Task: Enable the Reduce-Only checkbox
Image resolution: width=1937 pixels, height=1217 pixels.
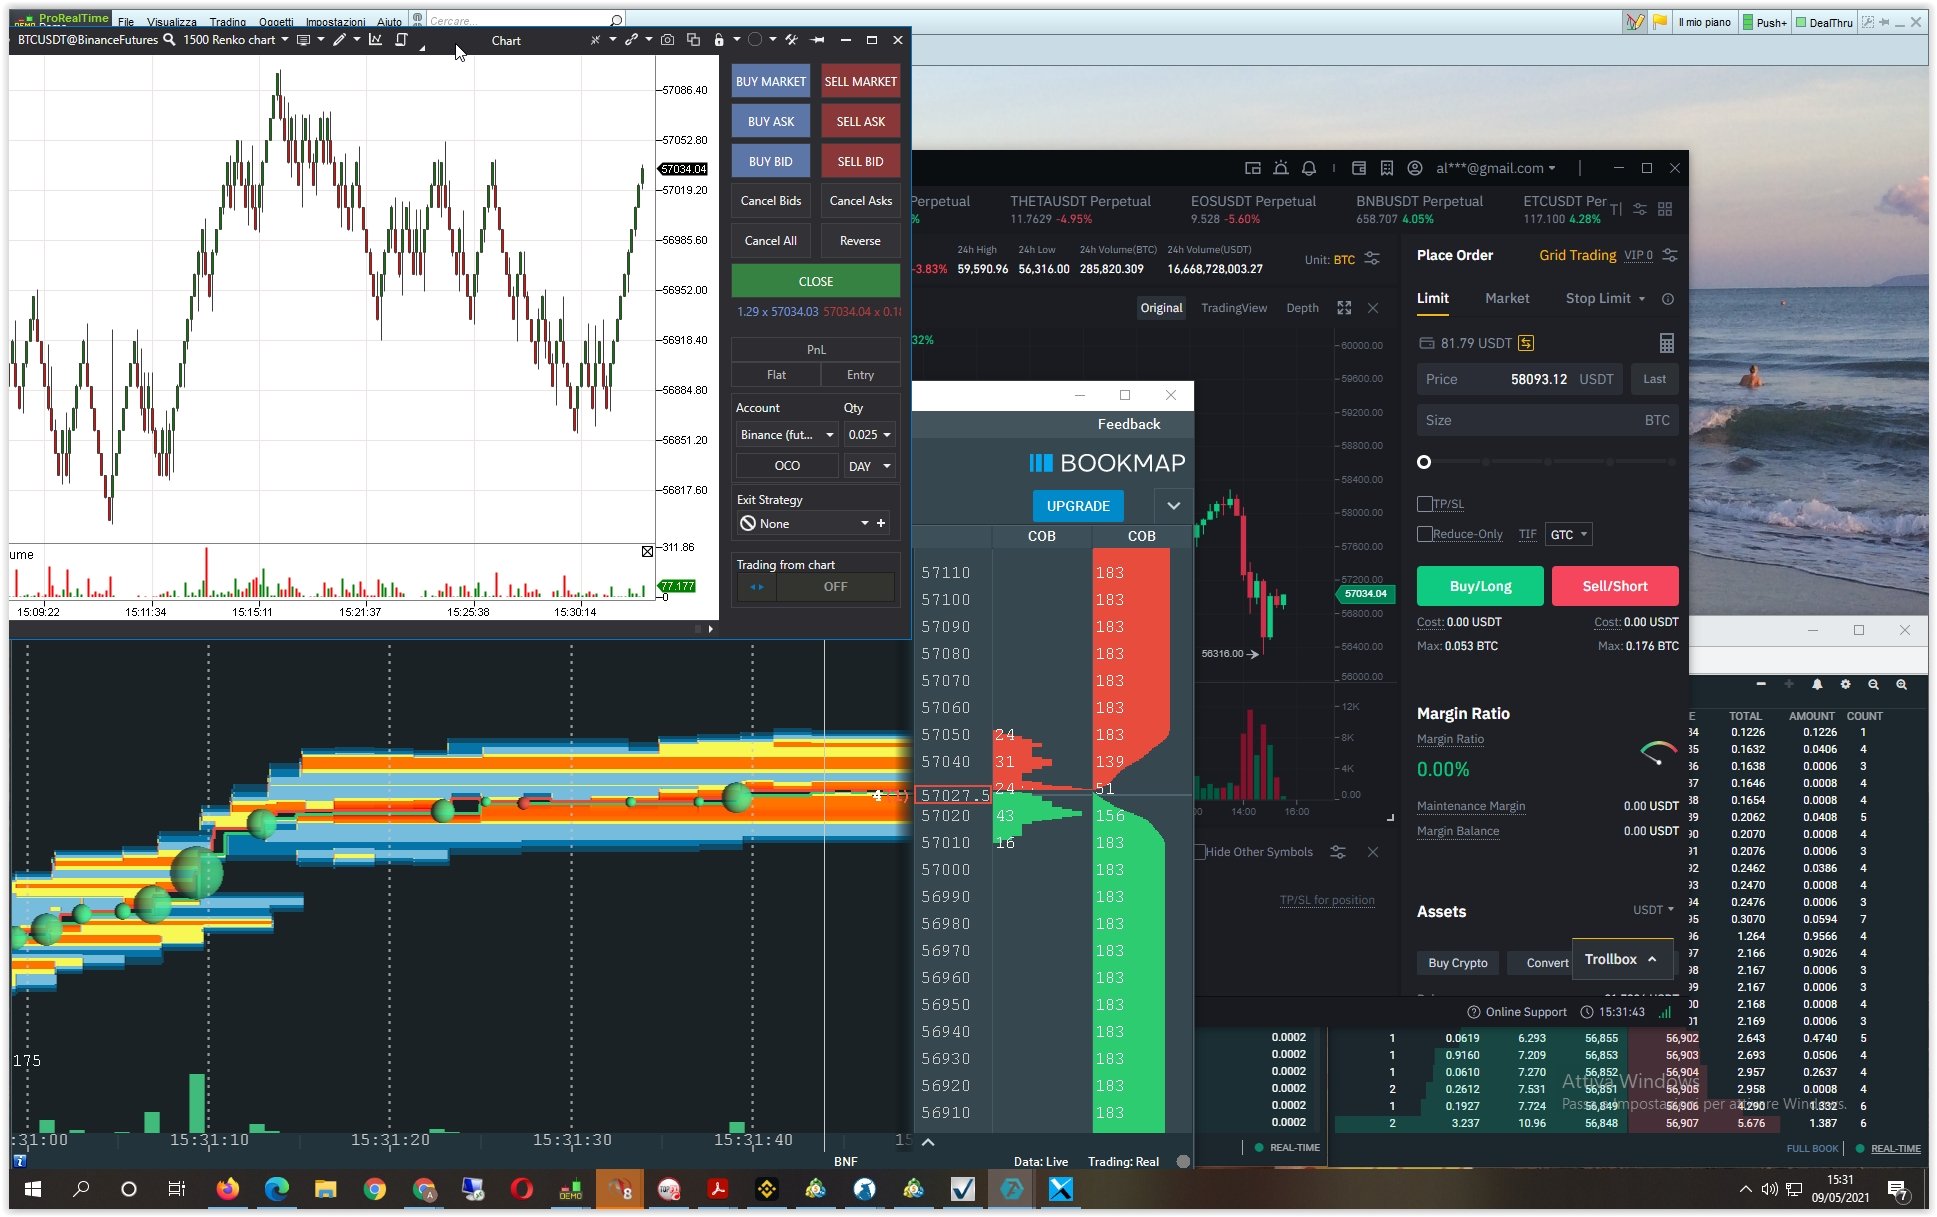Action: pyautogui.click(x=1424, y=534)
